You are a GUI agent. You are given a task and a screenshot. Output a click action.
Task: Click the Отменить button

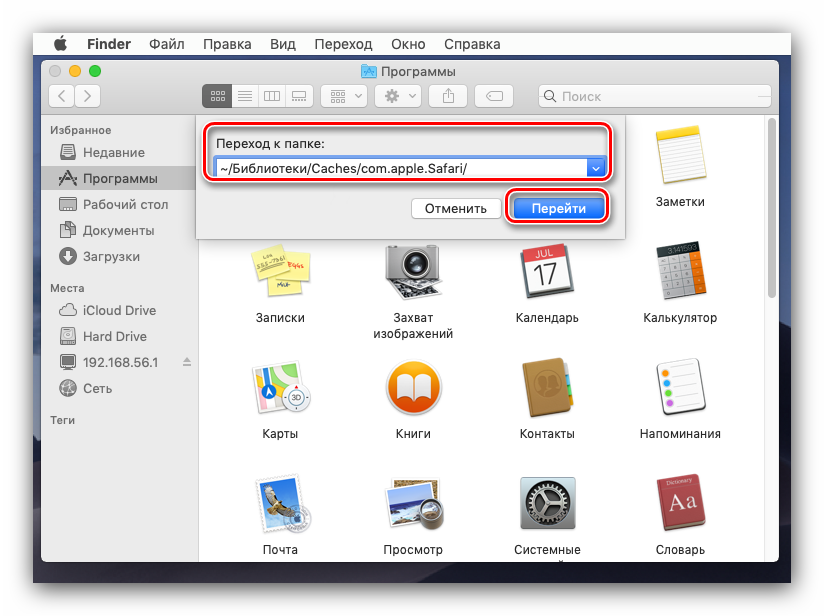tap(455, 208)
